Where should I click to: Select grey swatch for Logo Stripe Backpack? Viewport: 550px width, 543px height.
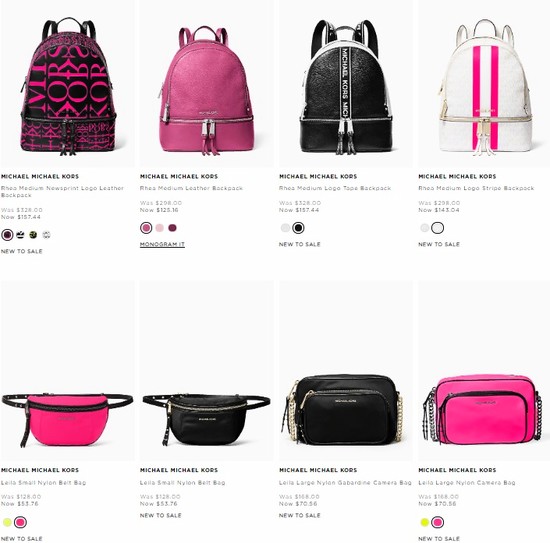click(x=425, y=228)
